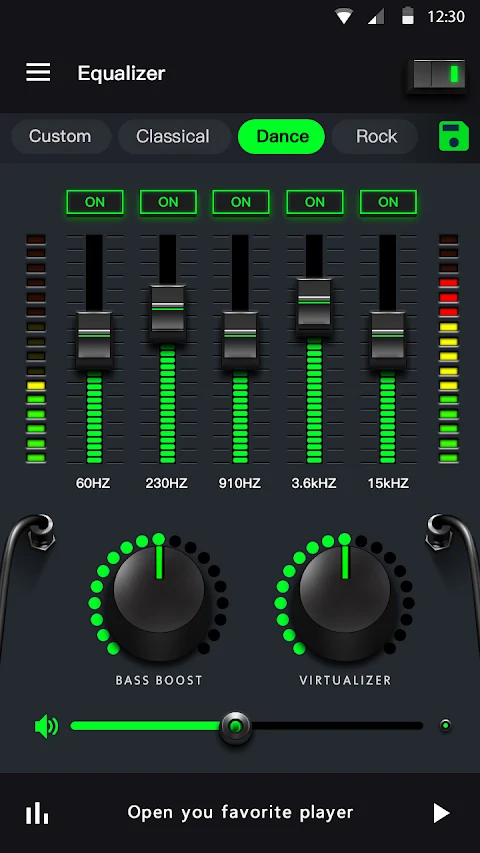Click the volume slider thumb

236,726
